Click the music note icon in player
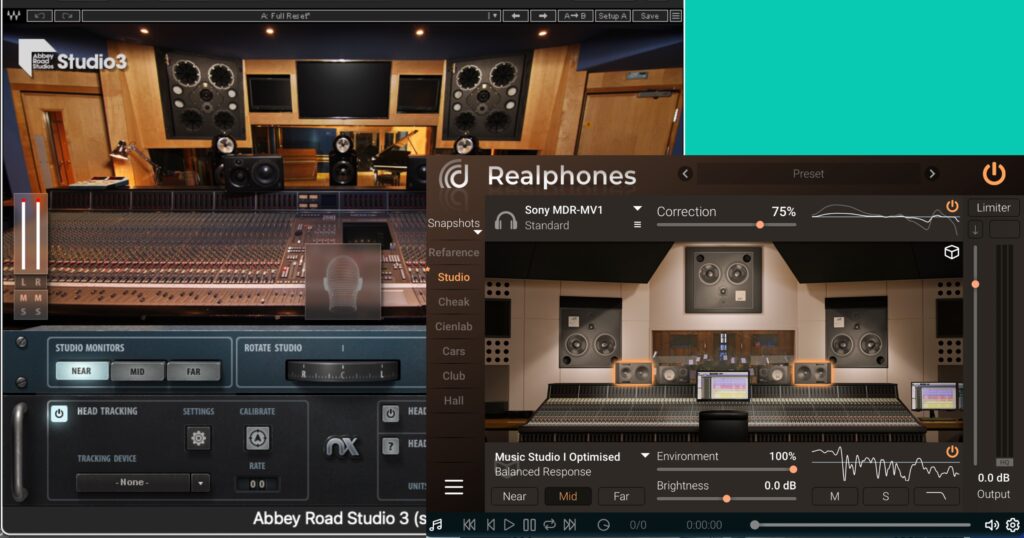The width and height of the screenshot is (1024, 538). (436, 525)
